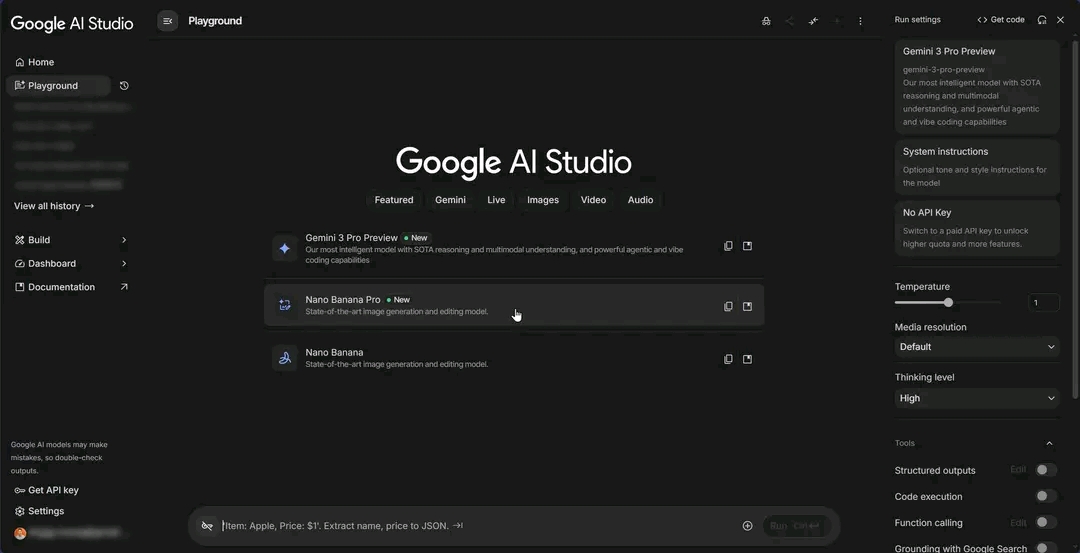Open the Thinking level dropdown
1080x553 pixels.
[977, 398]
